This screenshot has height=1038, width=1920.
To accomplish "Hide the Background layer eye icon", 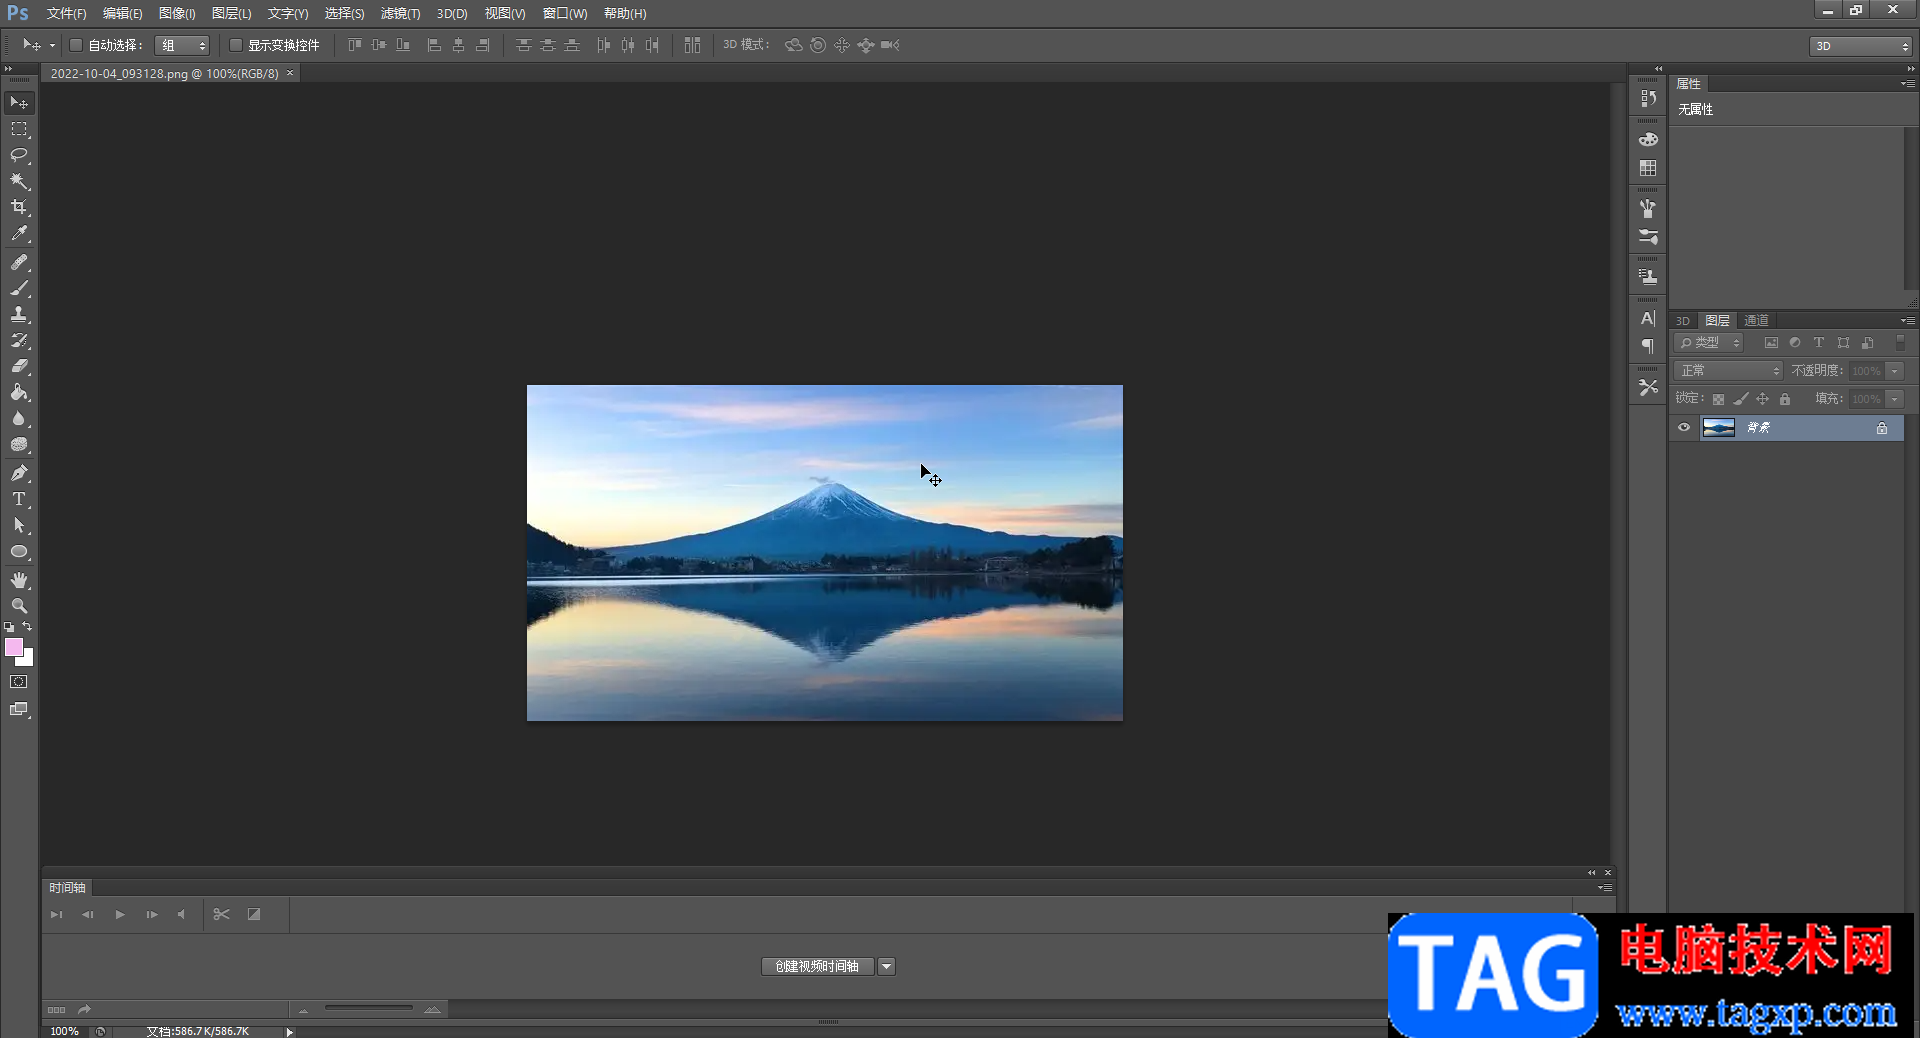I will tap(1684, 428).
